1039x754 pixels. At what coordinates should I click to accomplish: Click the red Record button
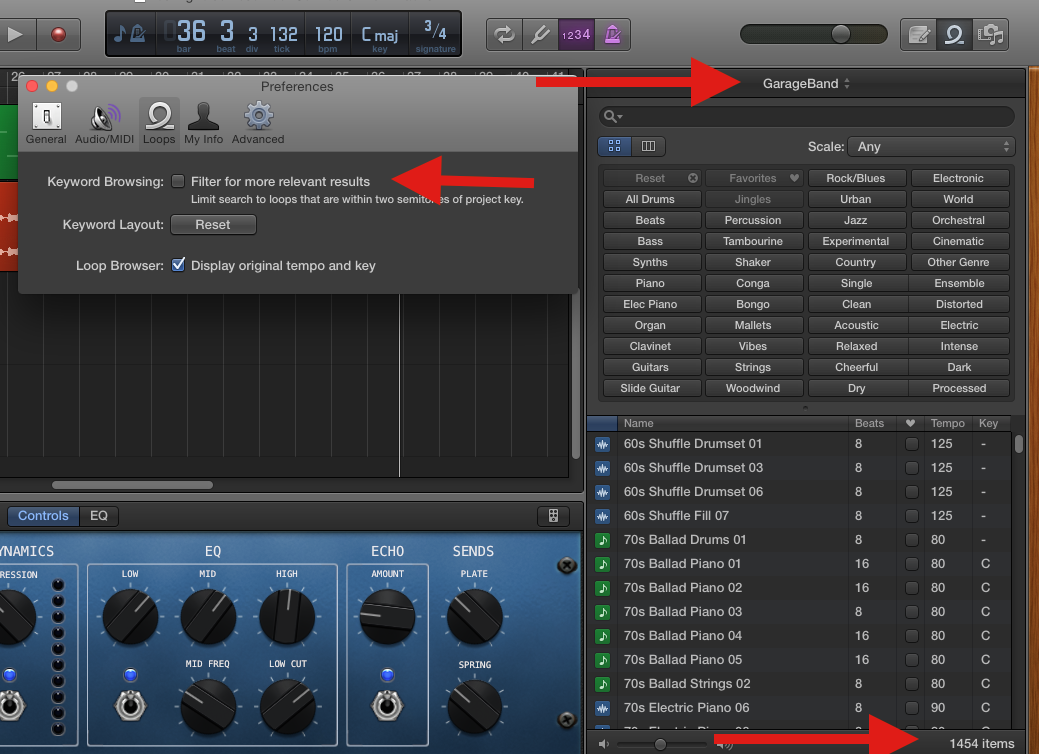click(58, 34)
